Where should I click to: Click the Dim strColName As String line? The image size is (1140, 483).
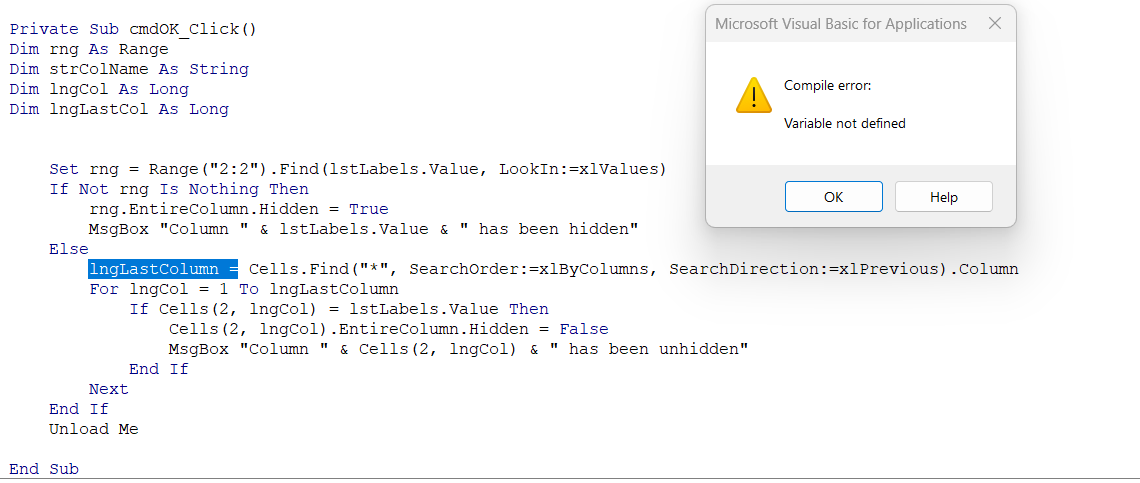click(129, 69)
